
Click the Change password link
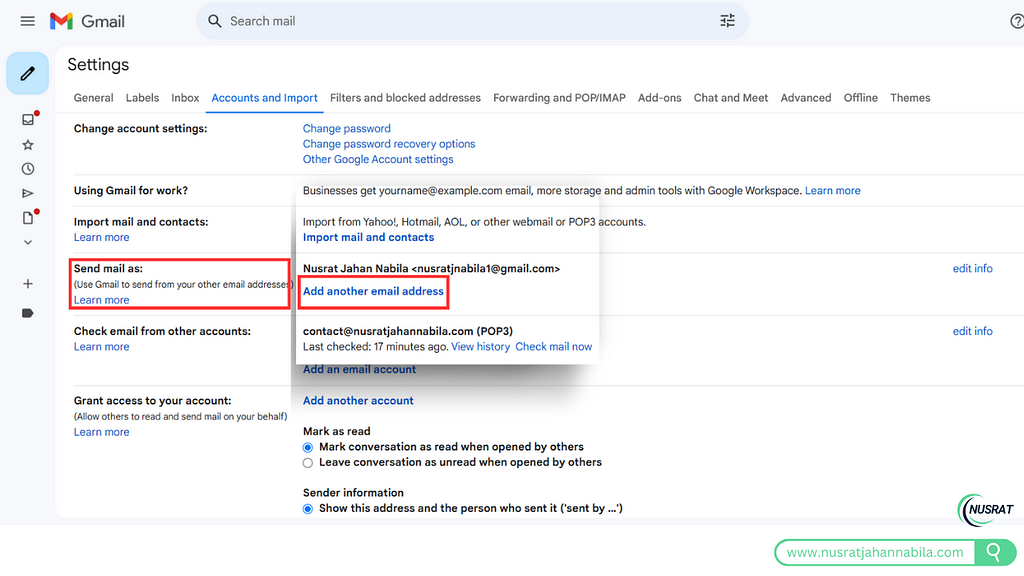coord(347,129)
